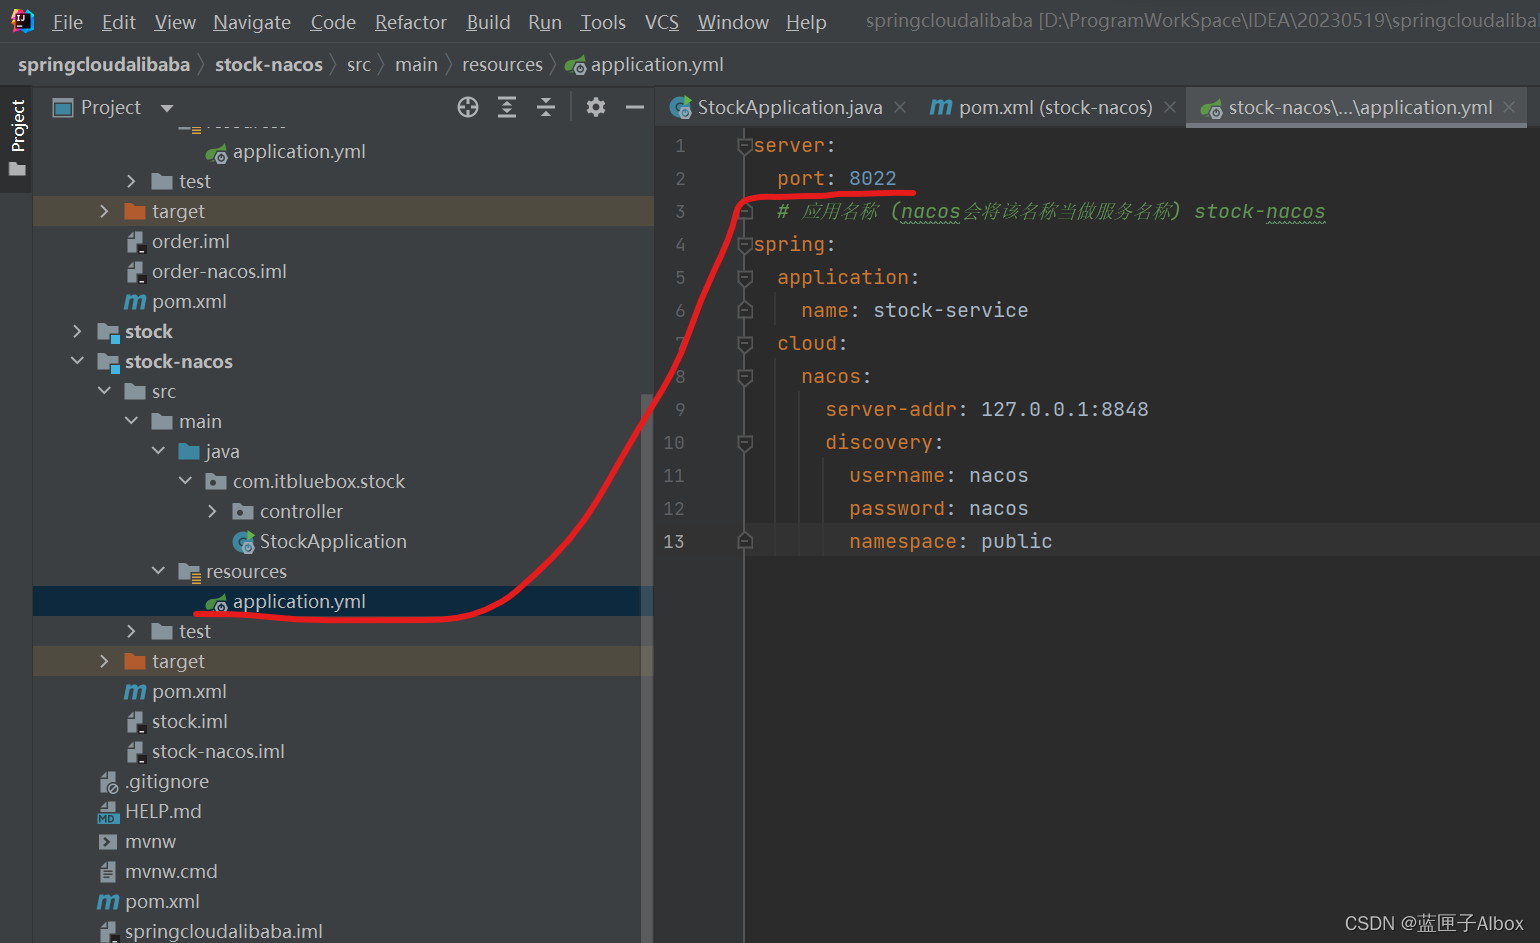Open the File menu
1540x943 pixels.
click(67, 22)
